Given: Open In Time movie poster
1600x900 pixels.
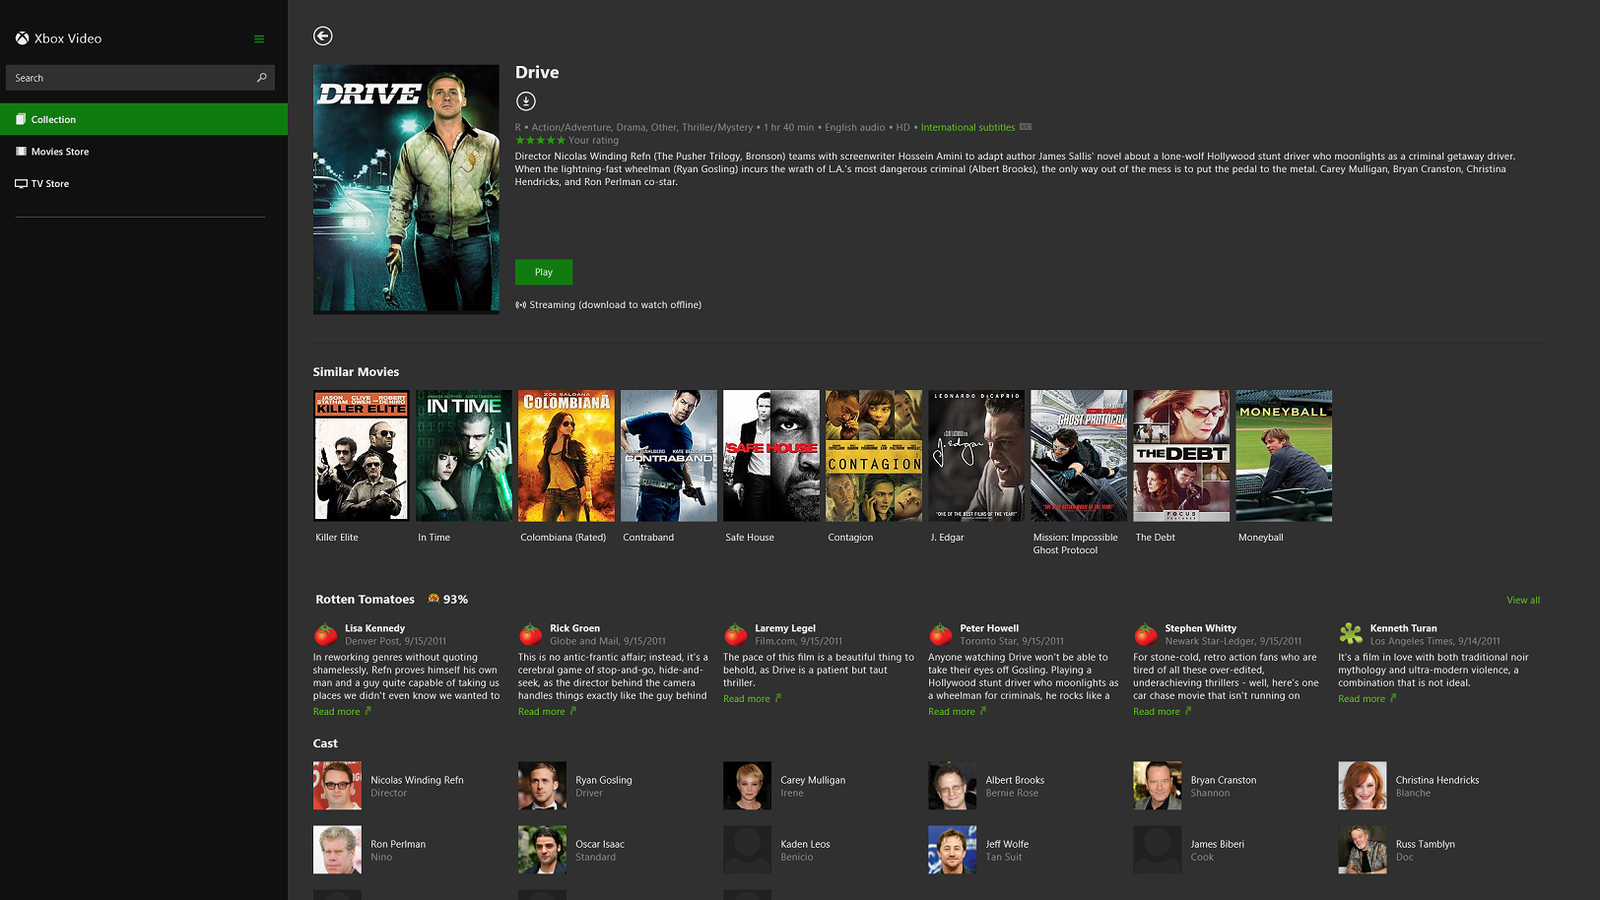Looking at the screenshot, I should pos(464,456).
